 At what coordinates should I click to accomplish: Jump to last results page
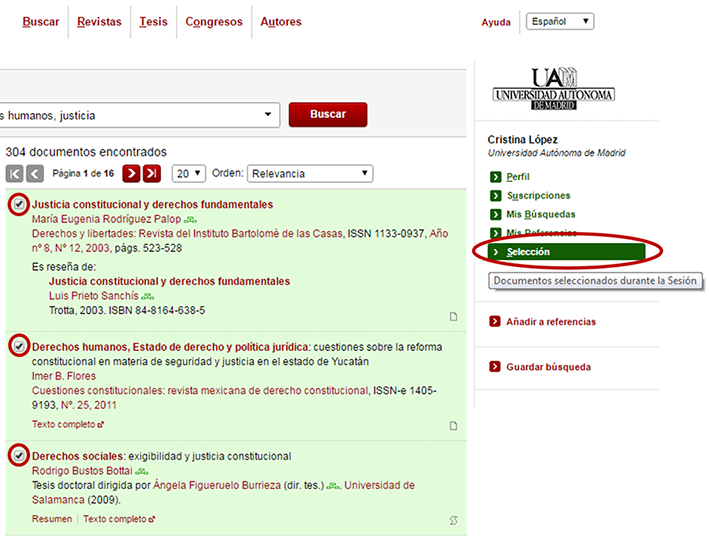pyautogui.click(x=152, y=174)
